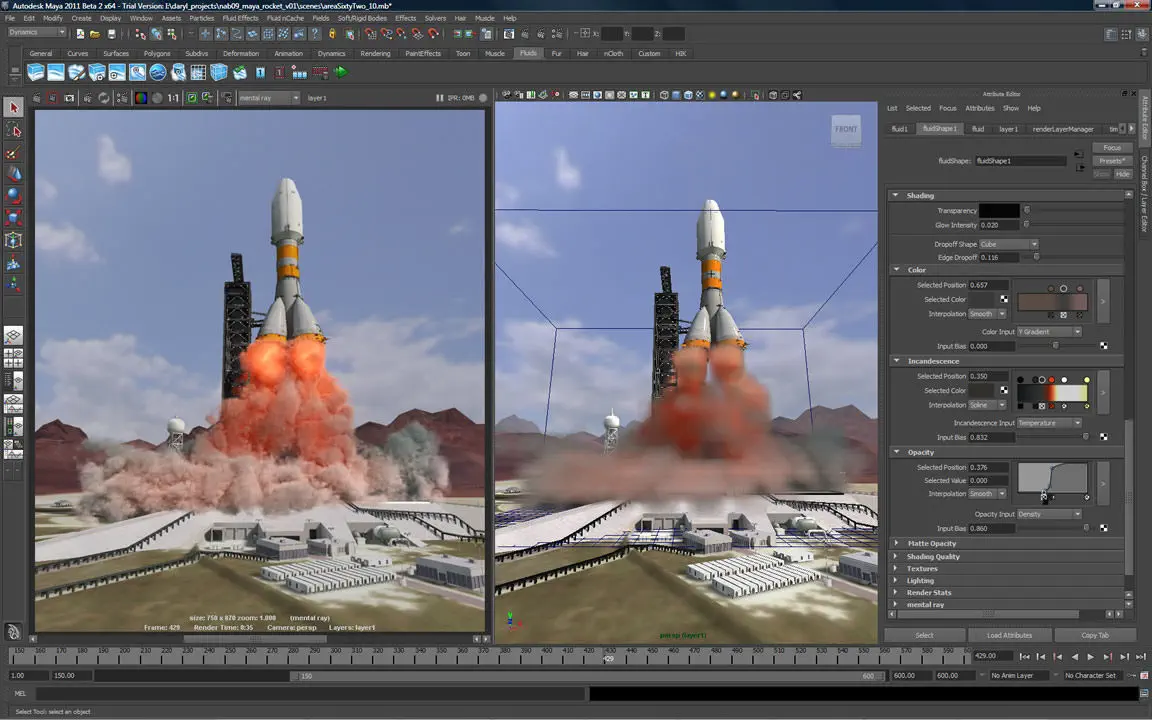Enable Snap to Grid

click(x=369, y=33)
